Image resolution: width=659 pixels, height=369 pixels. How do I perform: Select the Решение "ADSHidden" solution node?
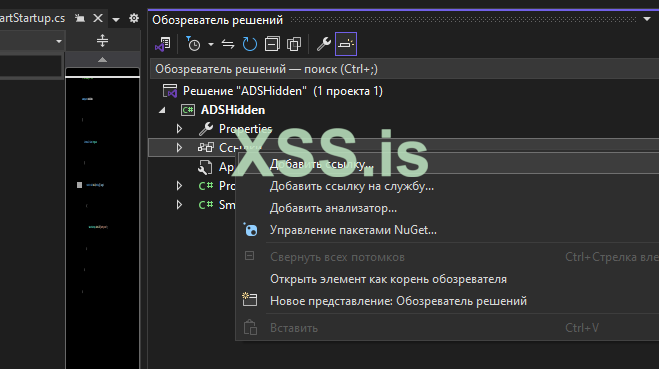coord(282,91)
